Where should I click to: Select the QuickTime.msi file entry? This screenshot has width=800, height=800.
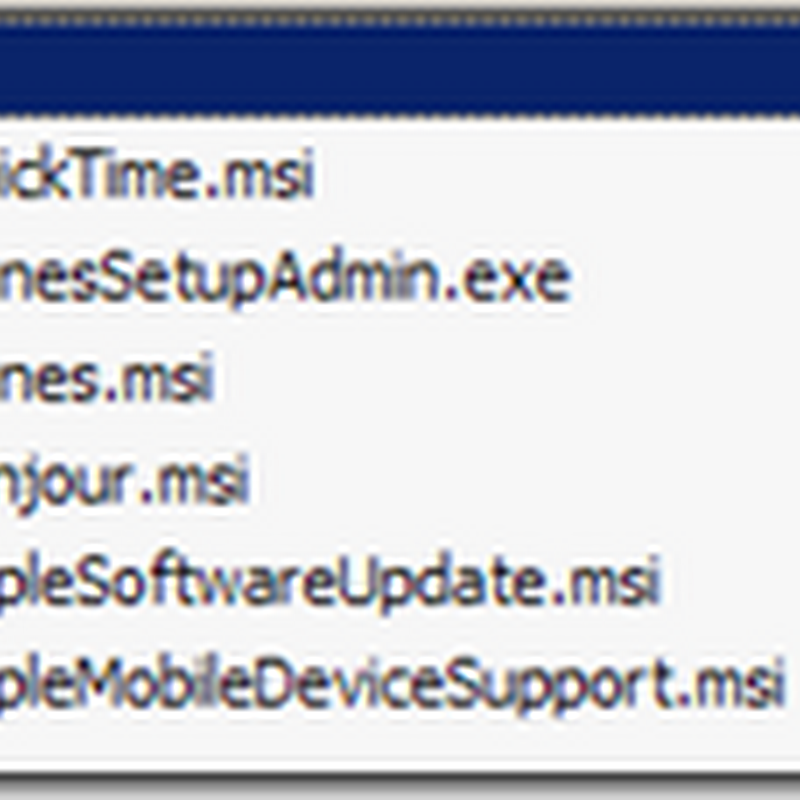point(157,174)
